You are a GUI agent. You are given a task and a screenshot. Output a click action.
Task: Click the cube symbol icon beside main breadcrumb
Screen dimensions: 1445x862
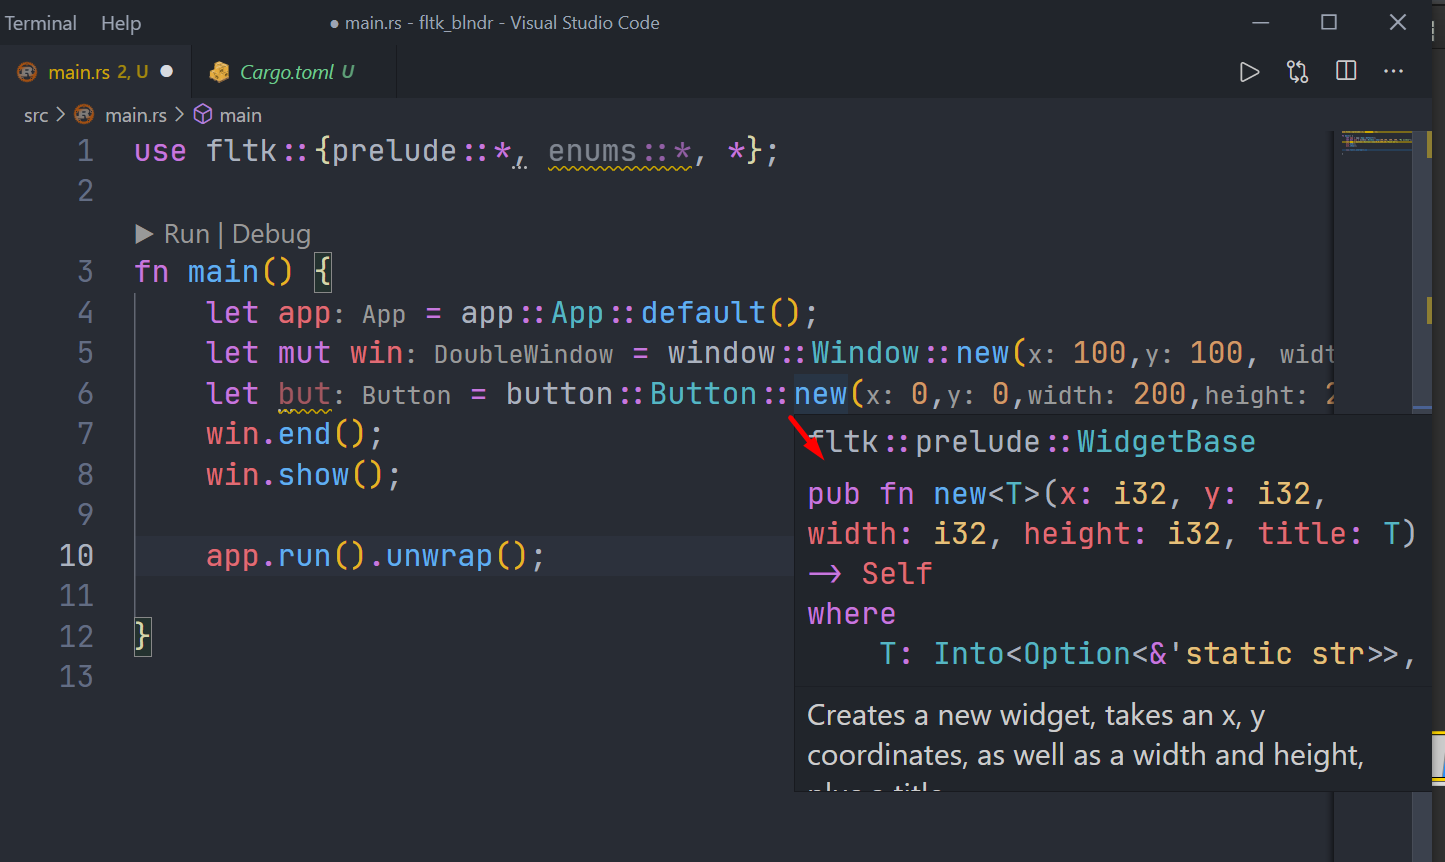(203, 114)
